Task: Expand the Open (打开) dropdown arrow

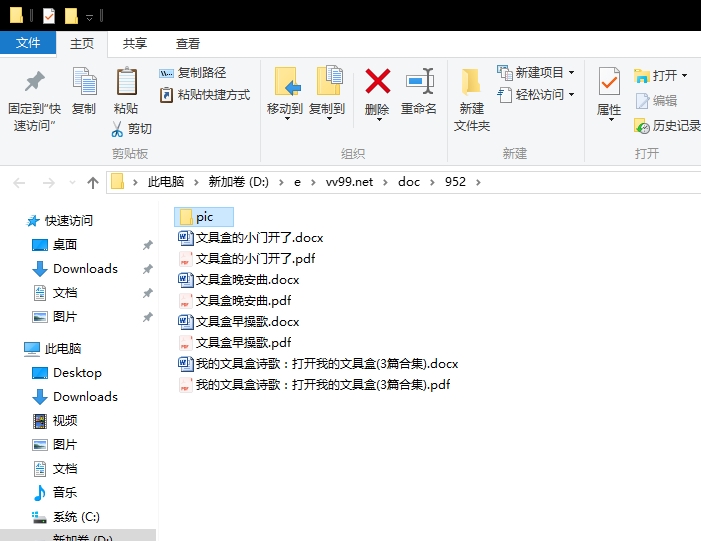Action: coord(684,76)
